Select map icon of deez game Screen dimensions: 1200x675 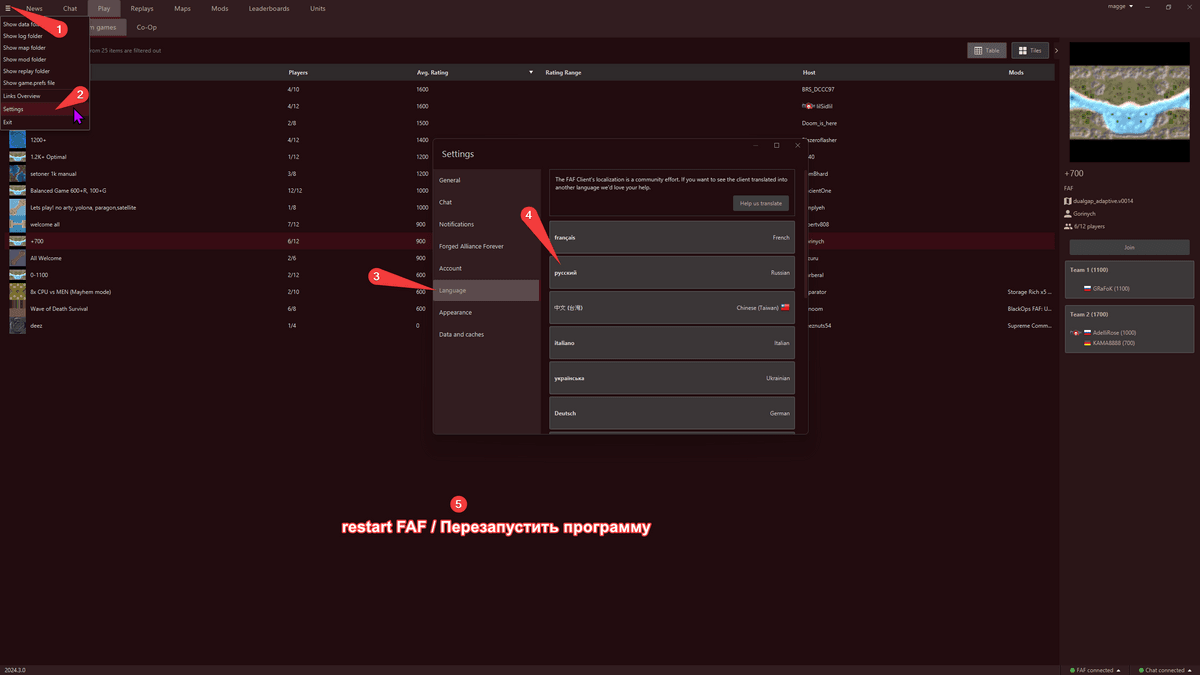(18, 325)
